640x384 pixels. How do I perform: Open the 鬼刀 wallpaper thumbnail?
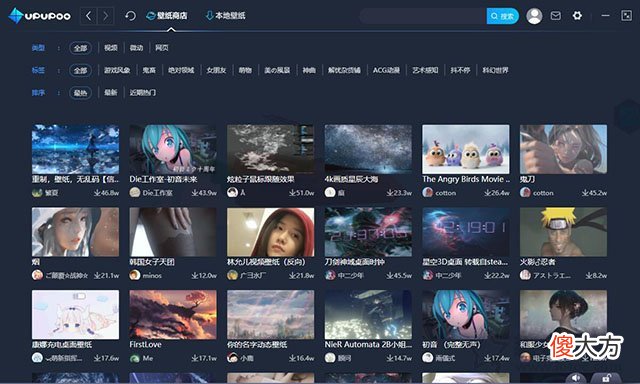pos(563,149)
